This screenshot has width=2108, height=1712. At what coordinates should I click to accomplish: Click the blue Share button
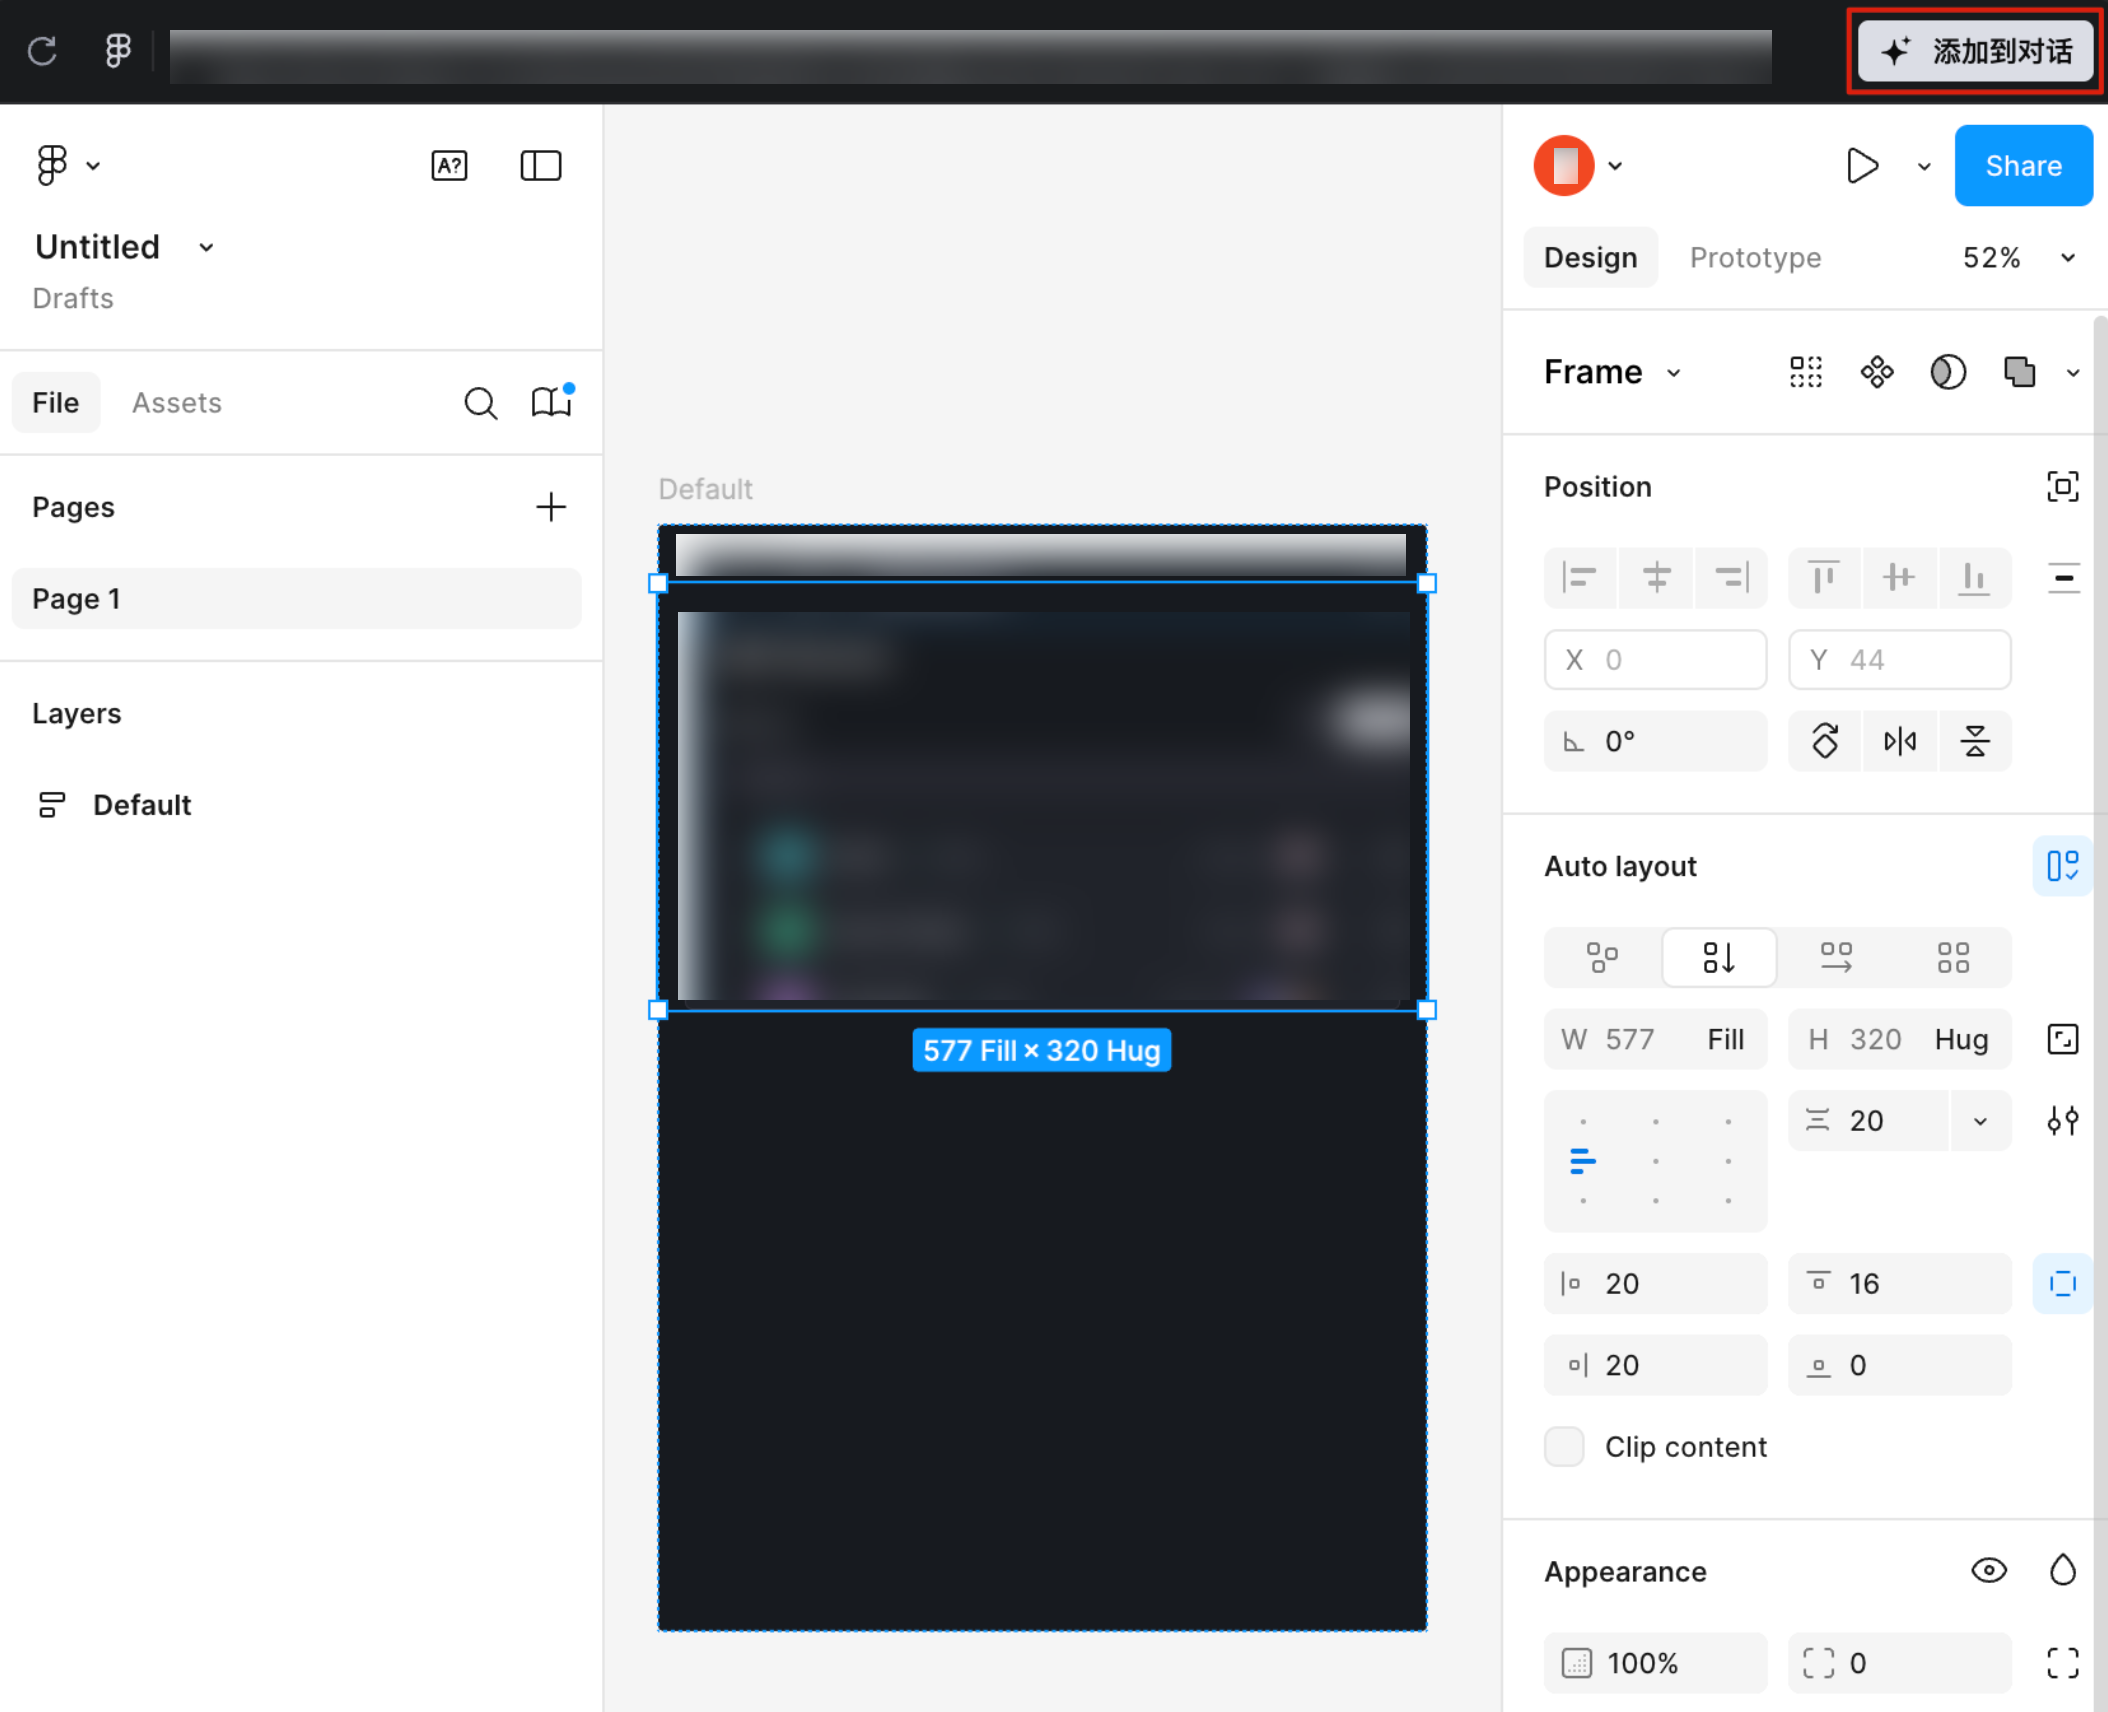(2022, 166)
